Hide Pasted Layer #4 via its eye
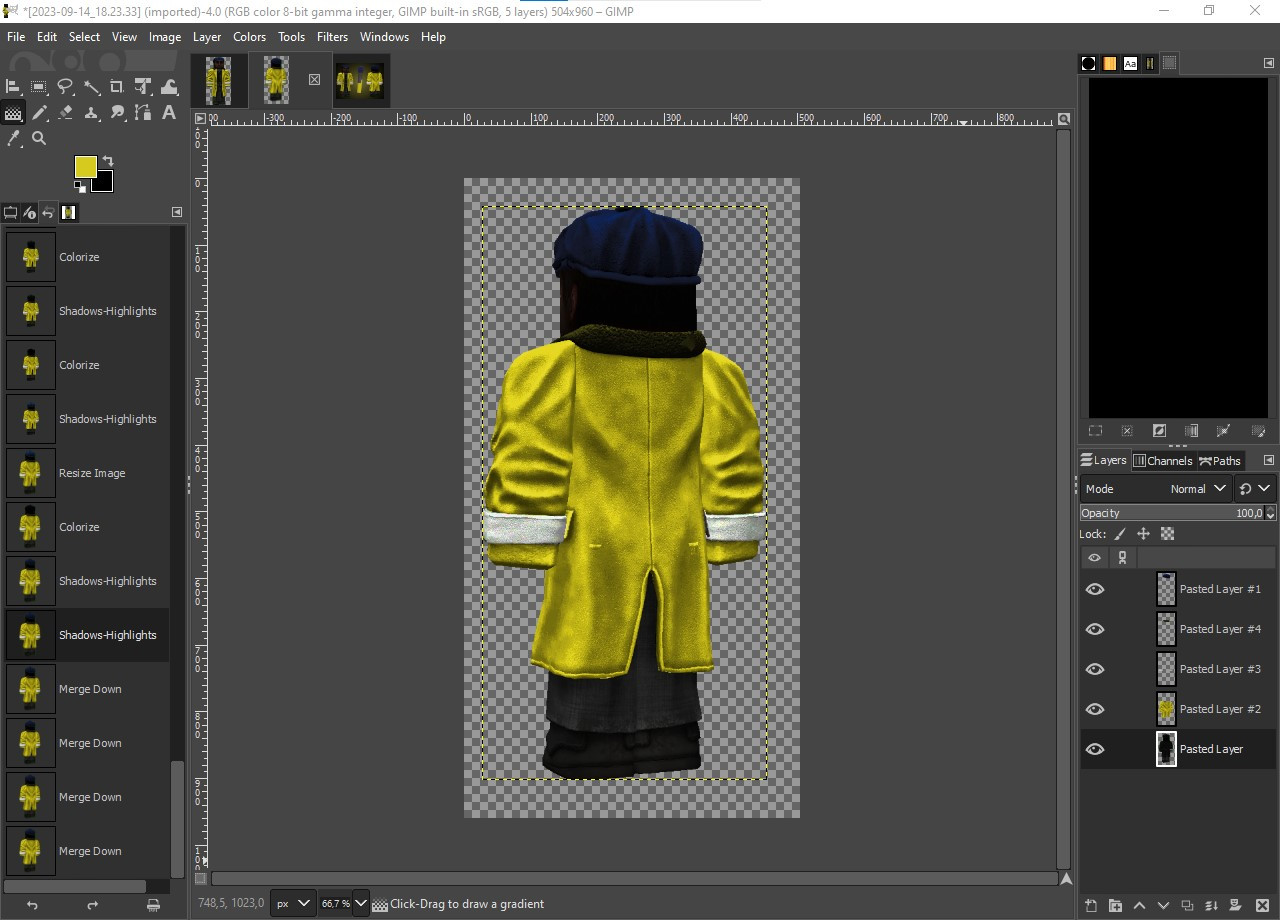 click(x=1095, y=629)
